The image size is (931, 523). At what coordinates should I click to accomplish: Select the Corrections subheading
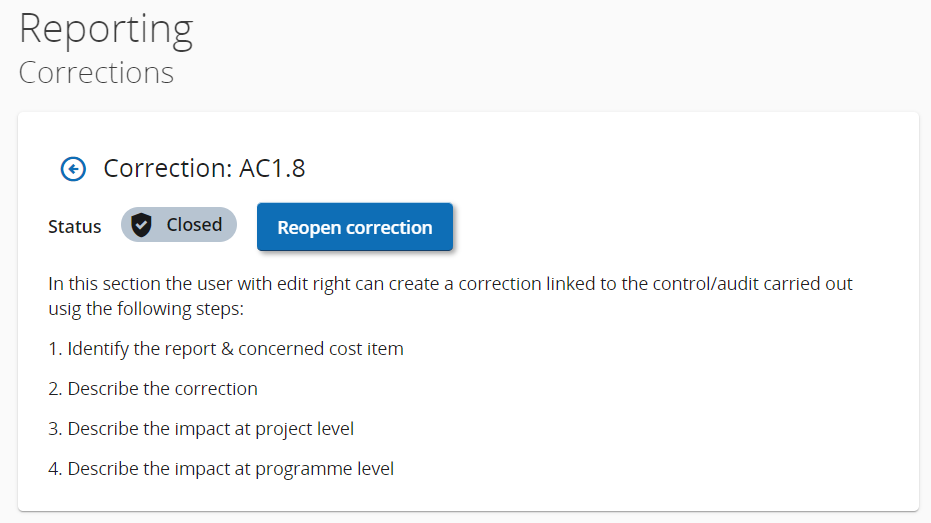tap(96, 73)
